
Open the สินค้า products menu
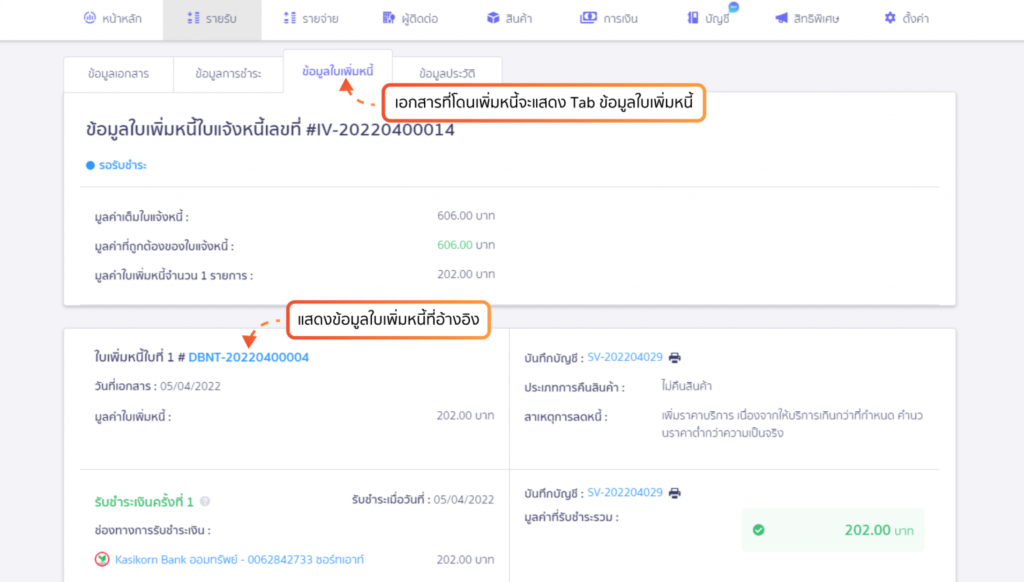pos(509,19)
